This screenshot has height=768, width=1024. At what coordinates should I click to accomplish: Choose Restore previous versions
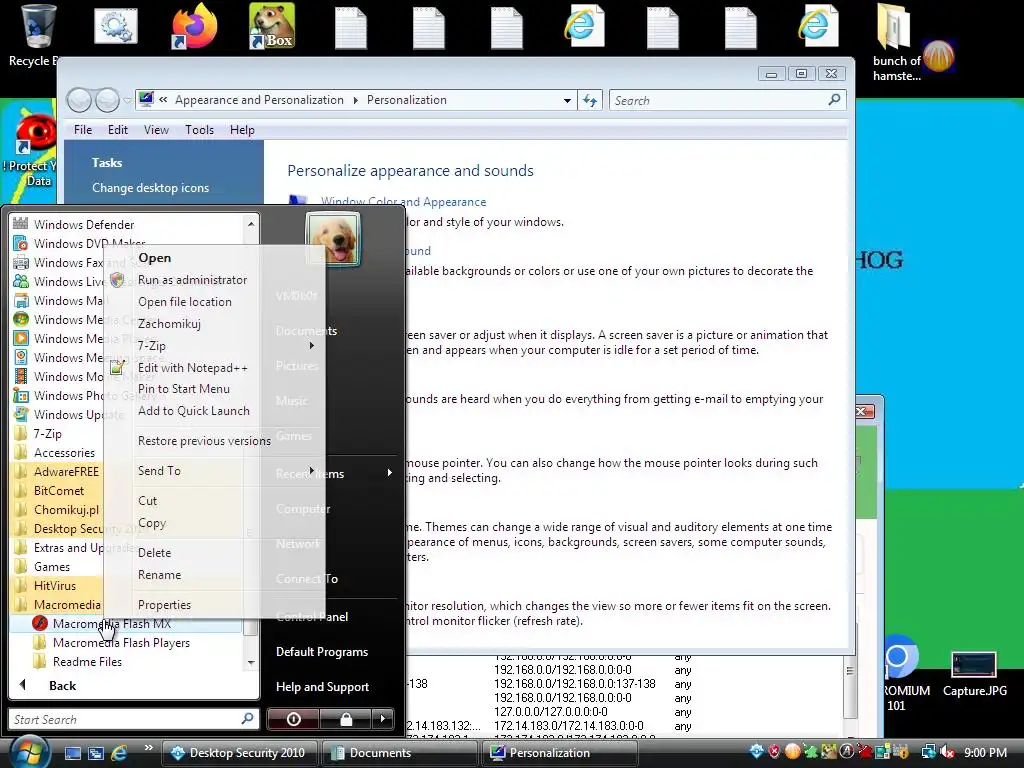(x=204, y=441)
